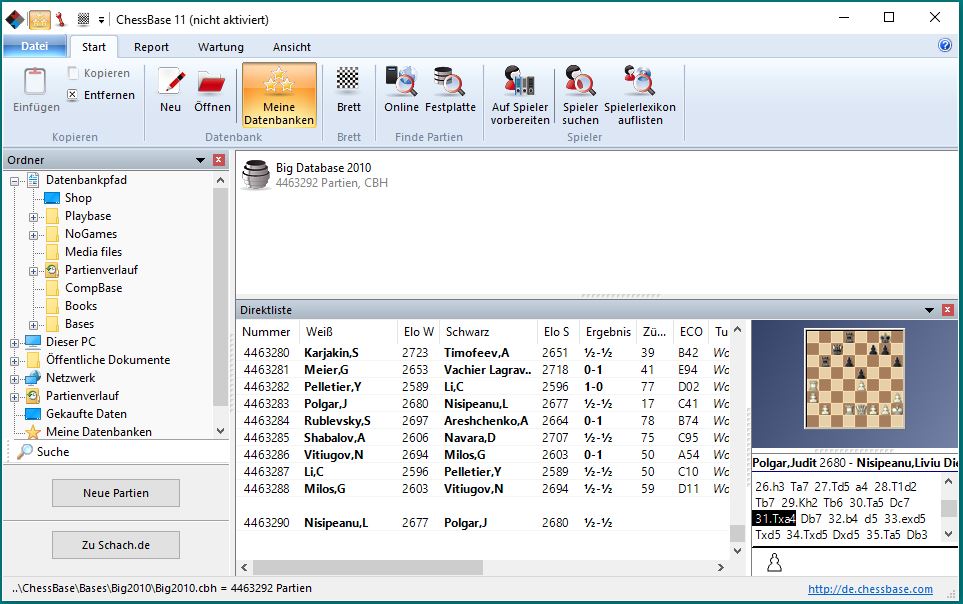Open the de.chessbase.com link
The image size is (963, 604).
tap(870, 590)
